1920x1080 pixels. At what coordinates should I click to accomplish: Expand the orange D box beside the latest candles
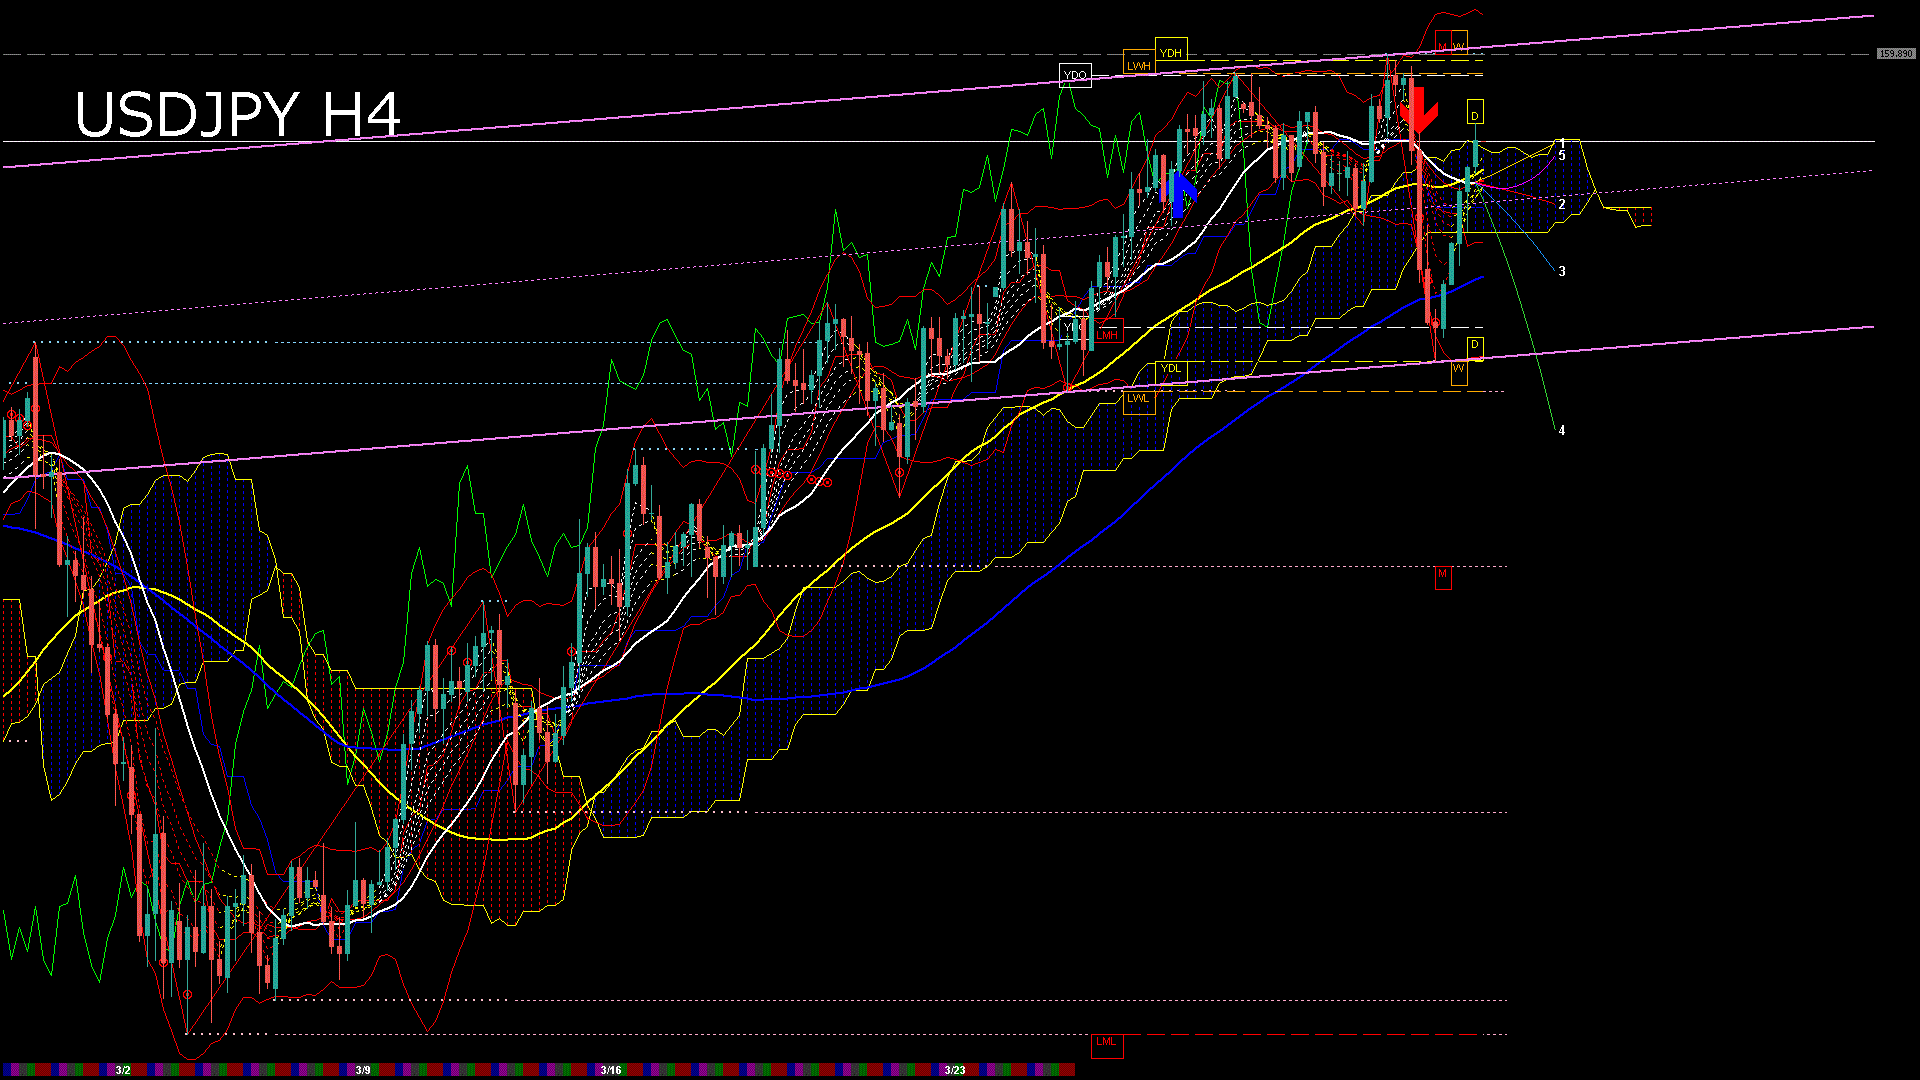point(1475,344)
